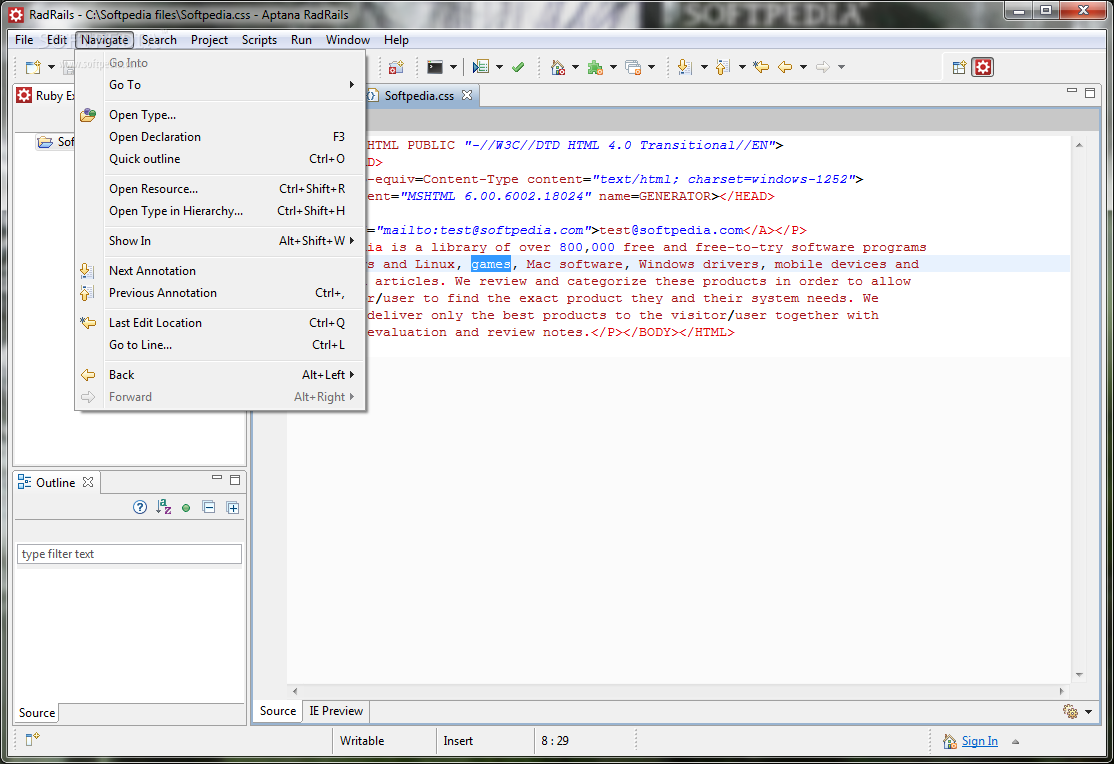The image size is (1114, 764).
Task: Click Previous Annotation toolbar arrow icon
Action: (x=723, y=68)
